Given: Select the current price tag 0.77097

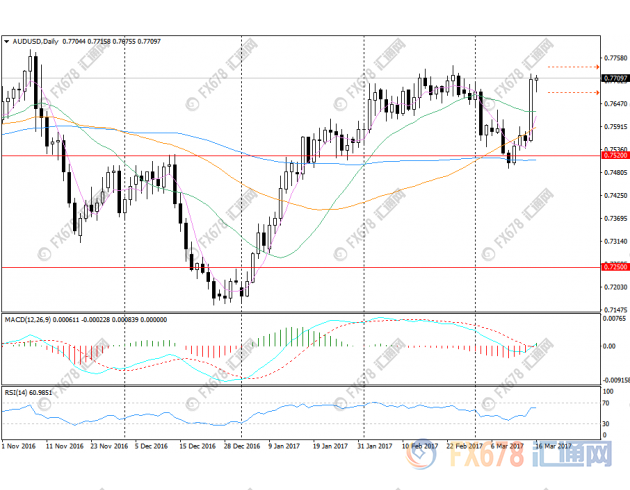Looking at the screenshot, I should [615, 77].
